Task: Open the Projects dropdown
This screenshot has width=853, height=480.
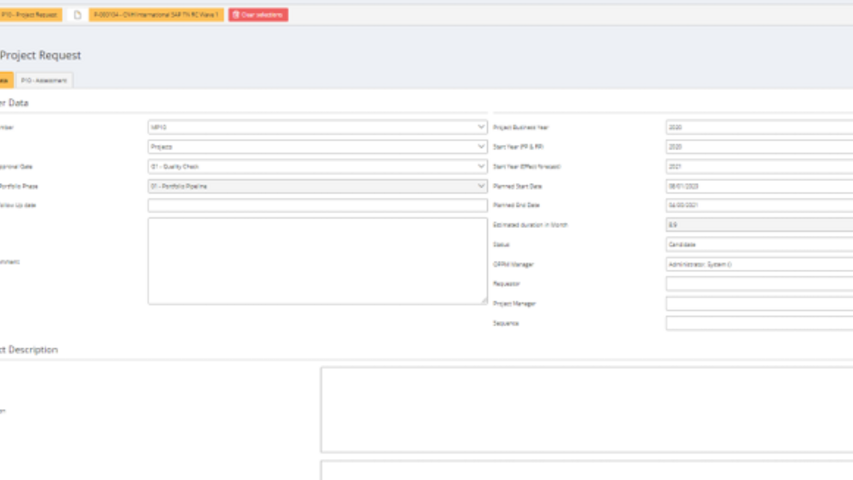Action: [317, 147]
